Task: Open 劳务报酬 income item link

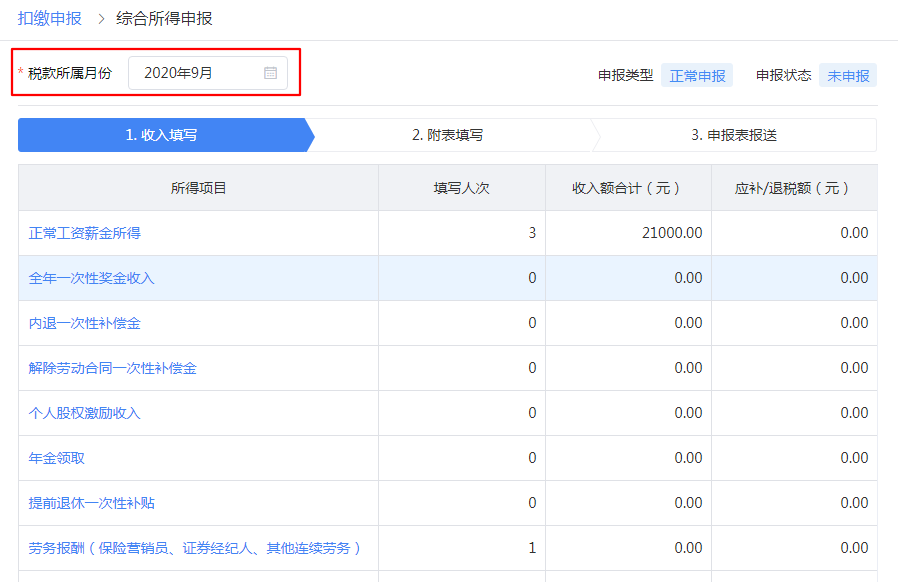Action: (x=195, y=548)
